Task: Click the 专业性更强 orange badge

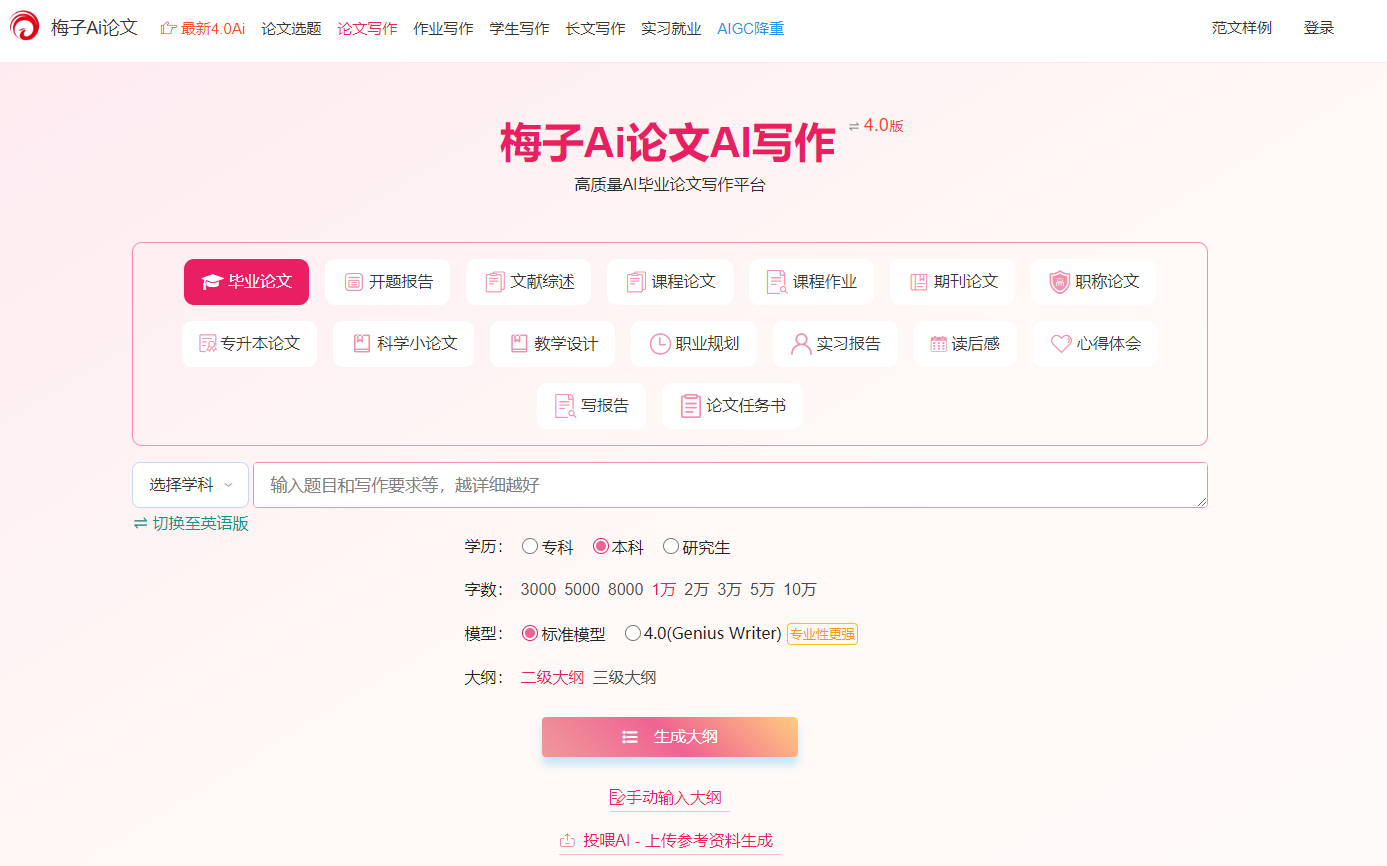Action: (x=822, y=634)
